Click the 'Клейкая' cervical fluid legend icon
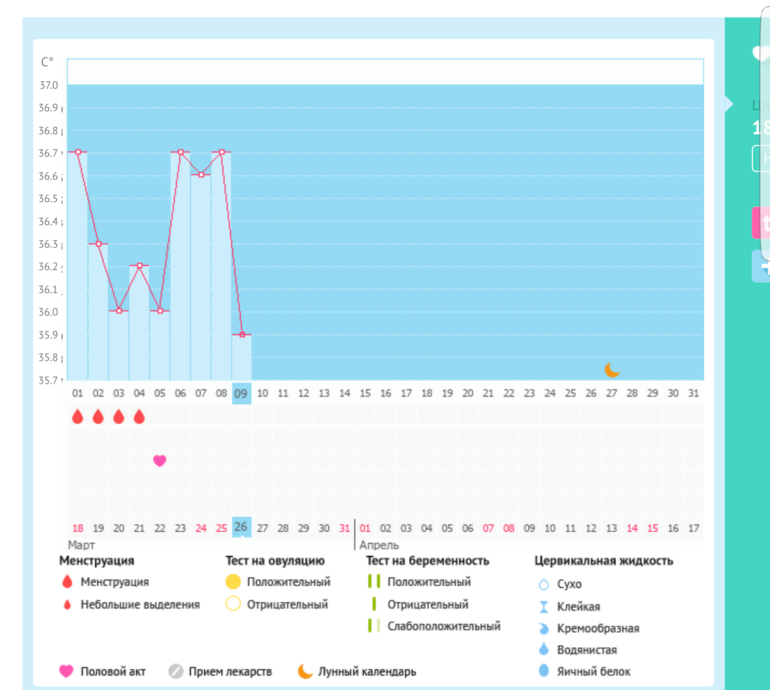The width and height of the screenshot is (770, 690). pos(544,606)
